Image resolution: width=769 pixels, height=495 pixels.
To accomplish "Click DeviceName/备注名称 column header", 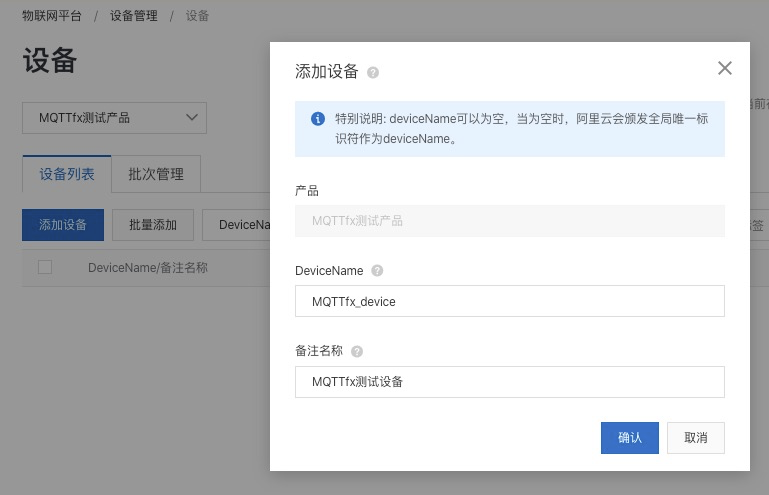I will click(x=148, y=267).
